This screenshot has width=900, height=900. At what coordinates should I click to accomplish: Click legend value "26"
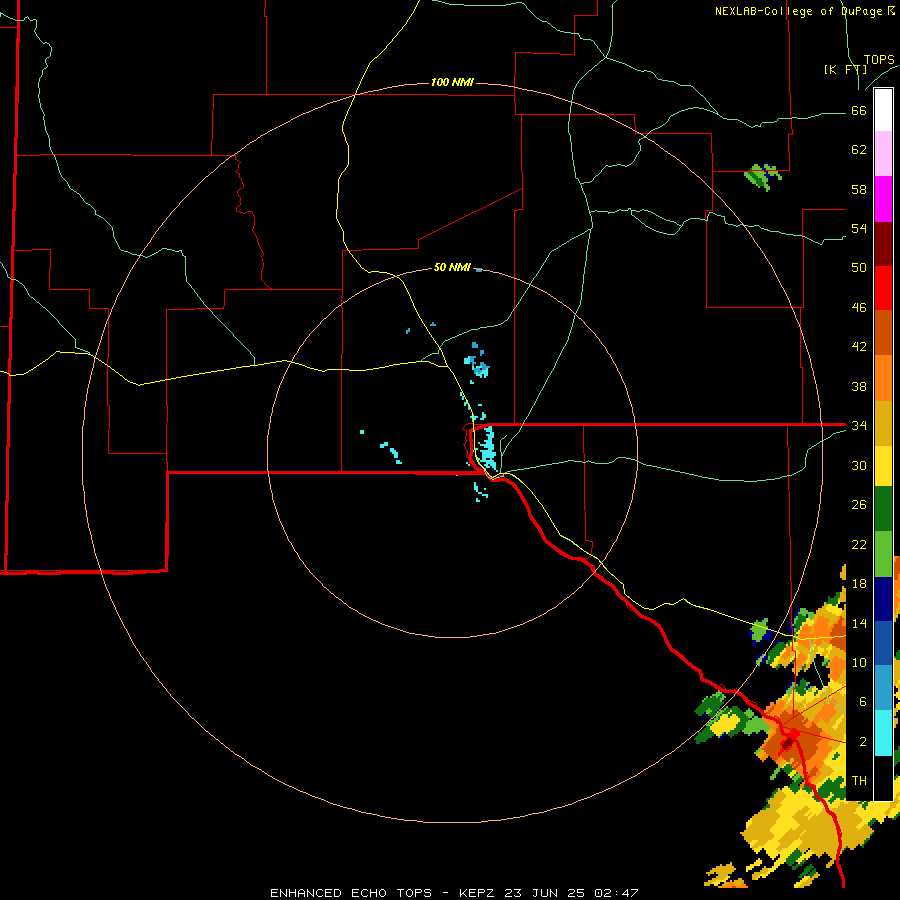[x=859, y=505]
